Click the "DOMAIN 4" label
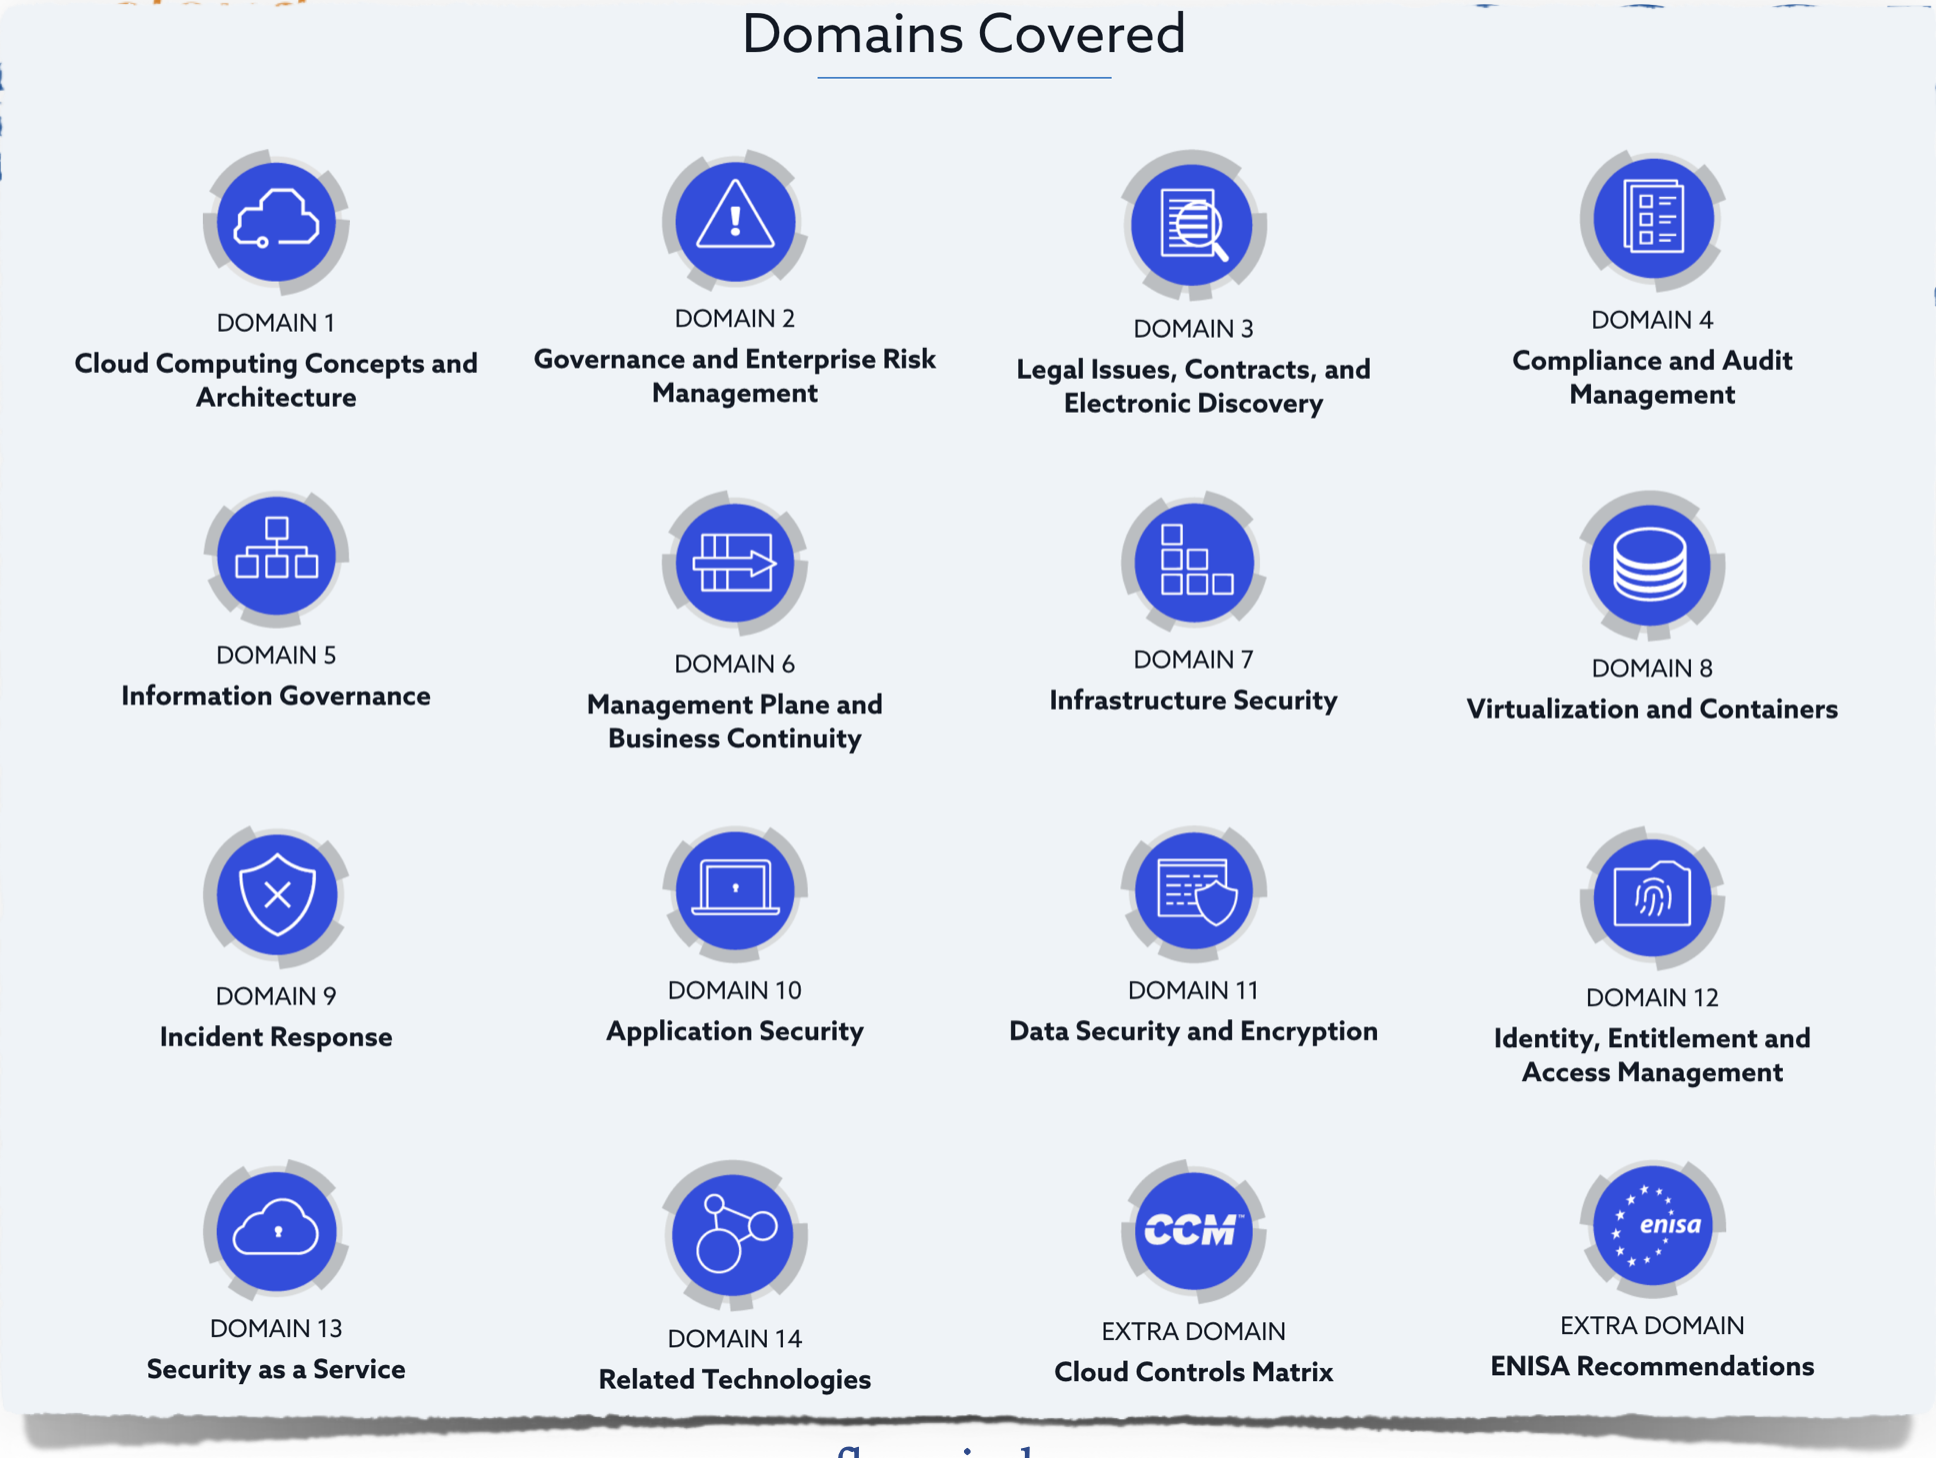The image size is (1936, 1458). 1652,320
